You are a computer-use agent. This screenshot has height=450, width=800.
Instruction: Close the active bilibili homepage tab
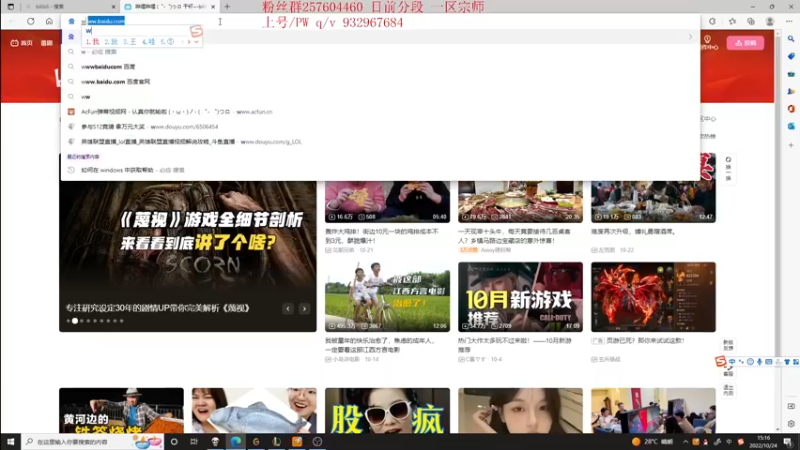(213, 7)
